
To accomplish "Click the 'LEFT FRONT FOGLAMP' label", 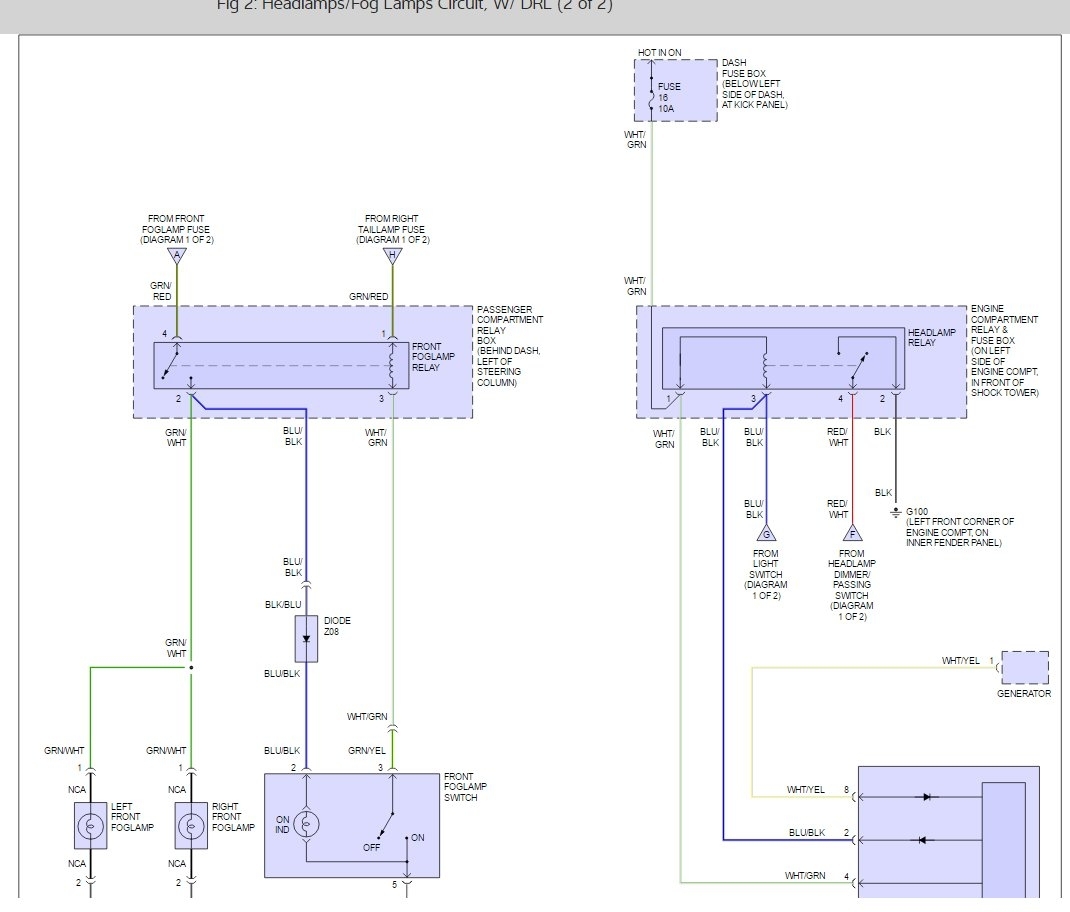I will [132, 817].
